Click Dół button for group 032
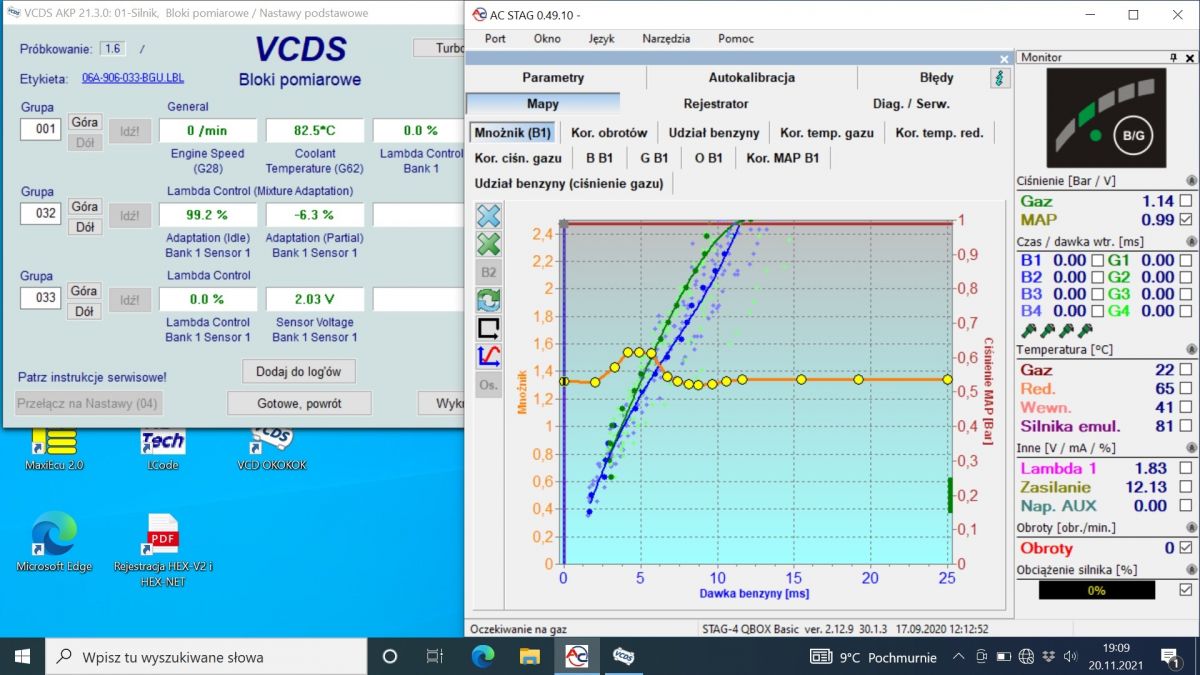 click(x=85, y=227)
